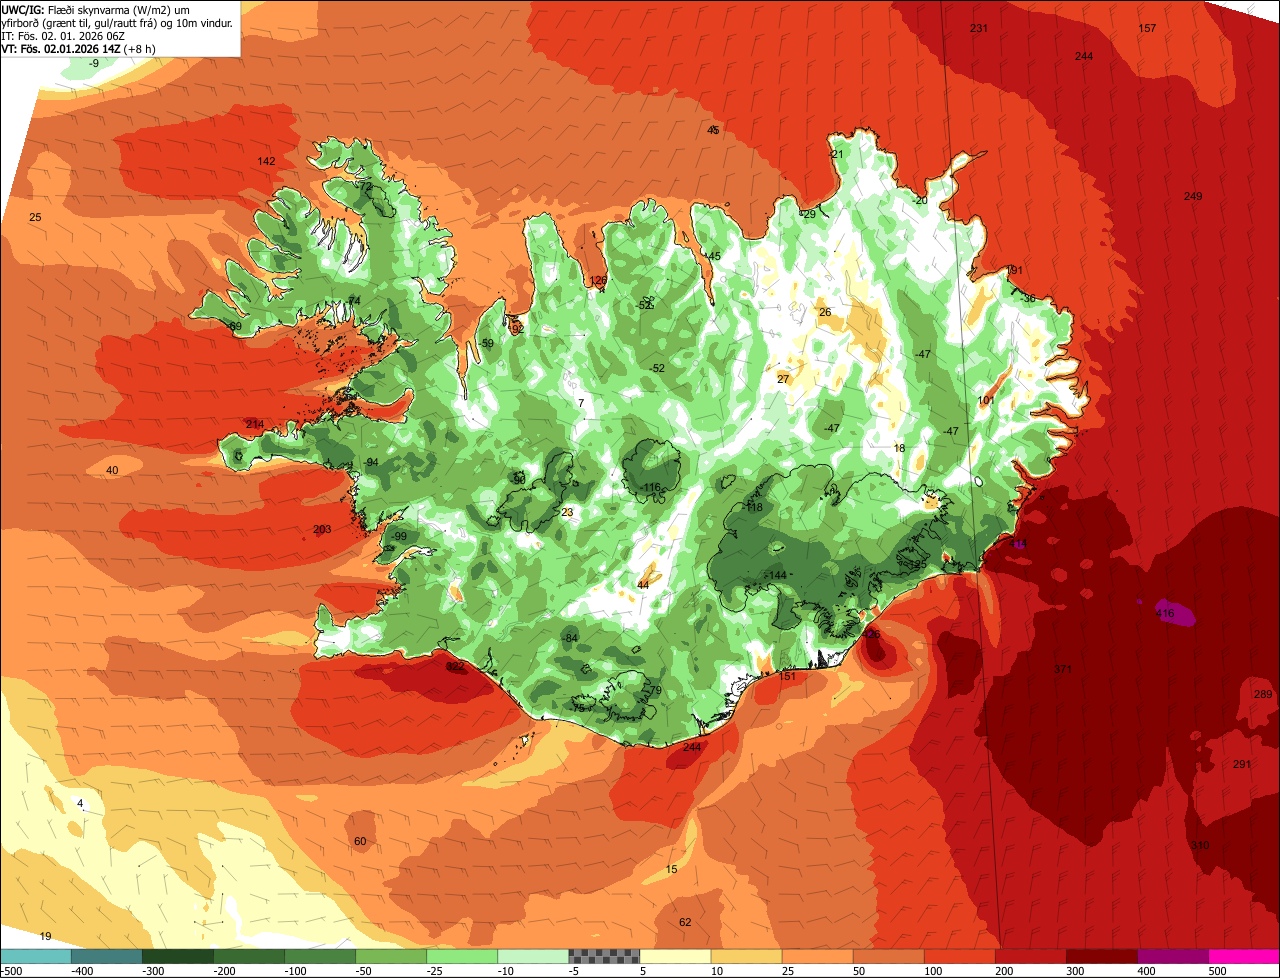This screenshot has width=1280, height=978.
Task: Click the map value 101 in the east
Action: tap(986, 401)
